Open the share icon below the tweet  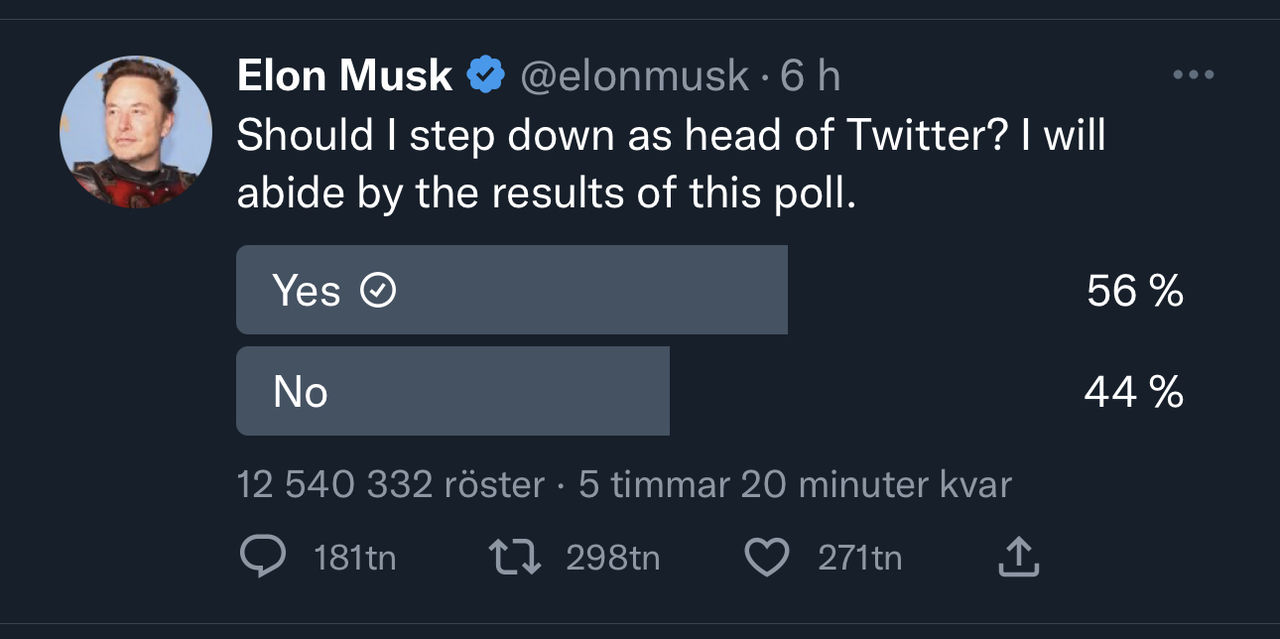click(1018, 557)
